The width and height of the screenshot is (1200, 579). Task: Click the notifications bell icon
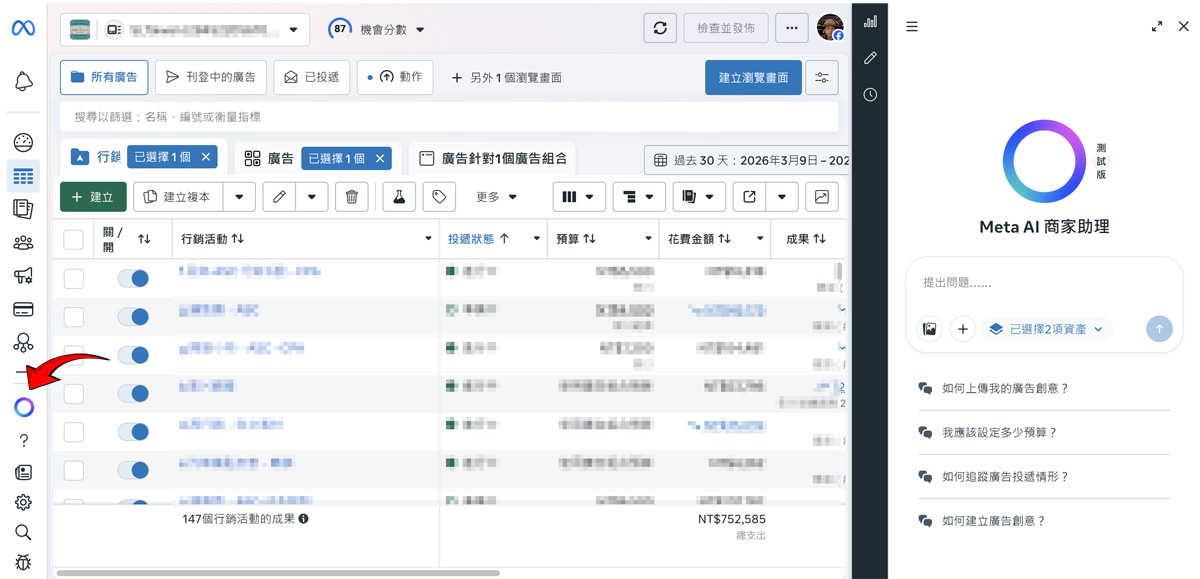click(x=23, y=82)
